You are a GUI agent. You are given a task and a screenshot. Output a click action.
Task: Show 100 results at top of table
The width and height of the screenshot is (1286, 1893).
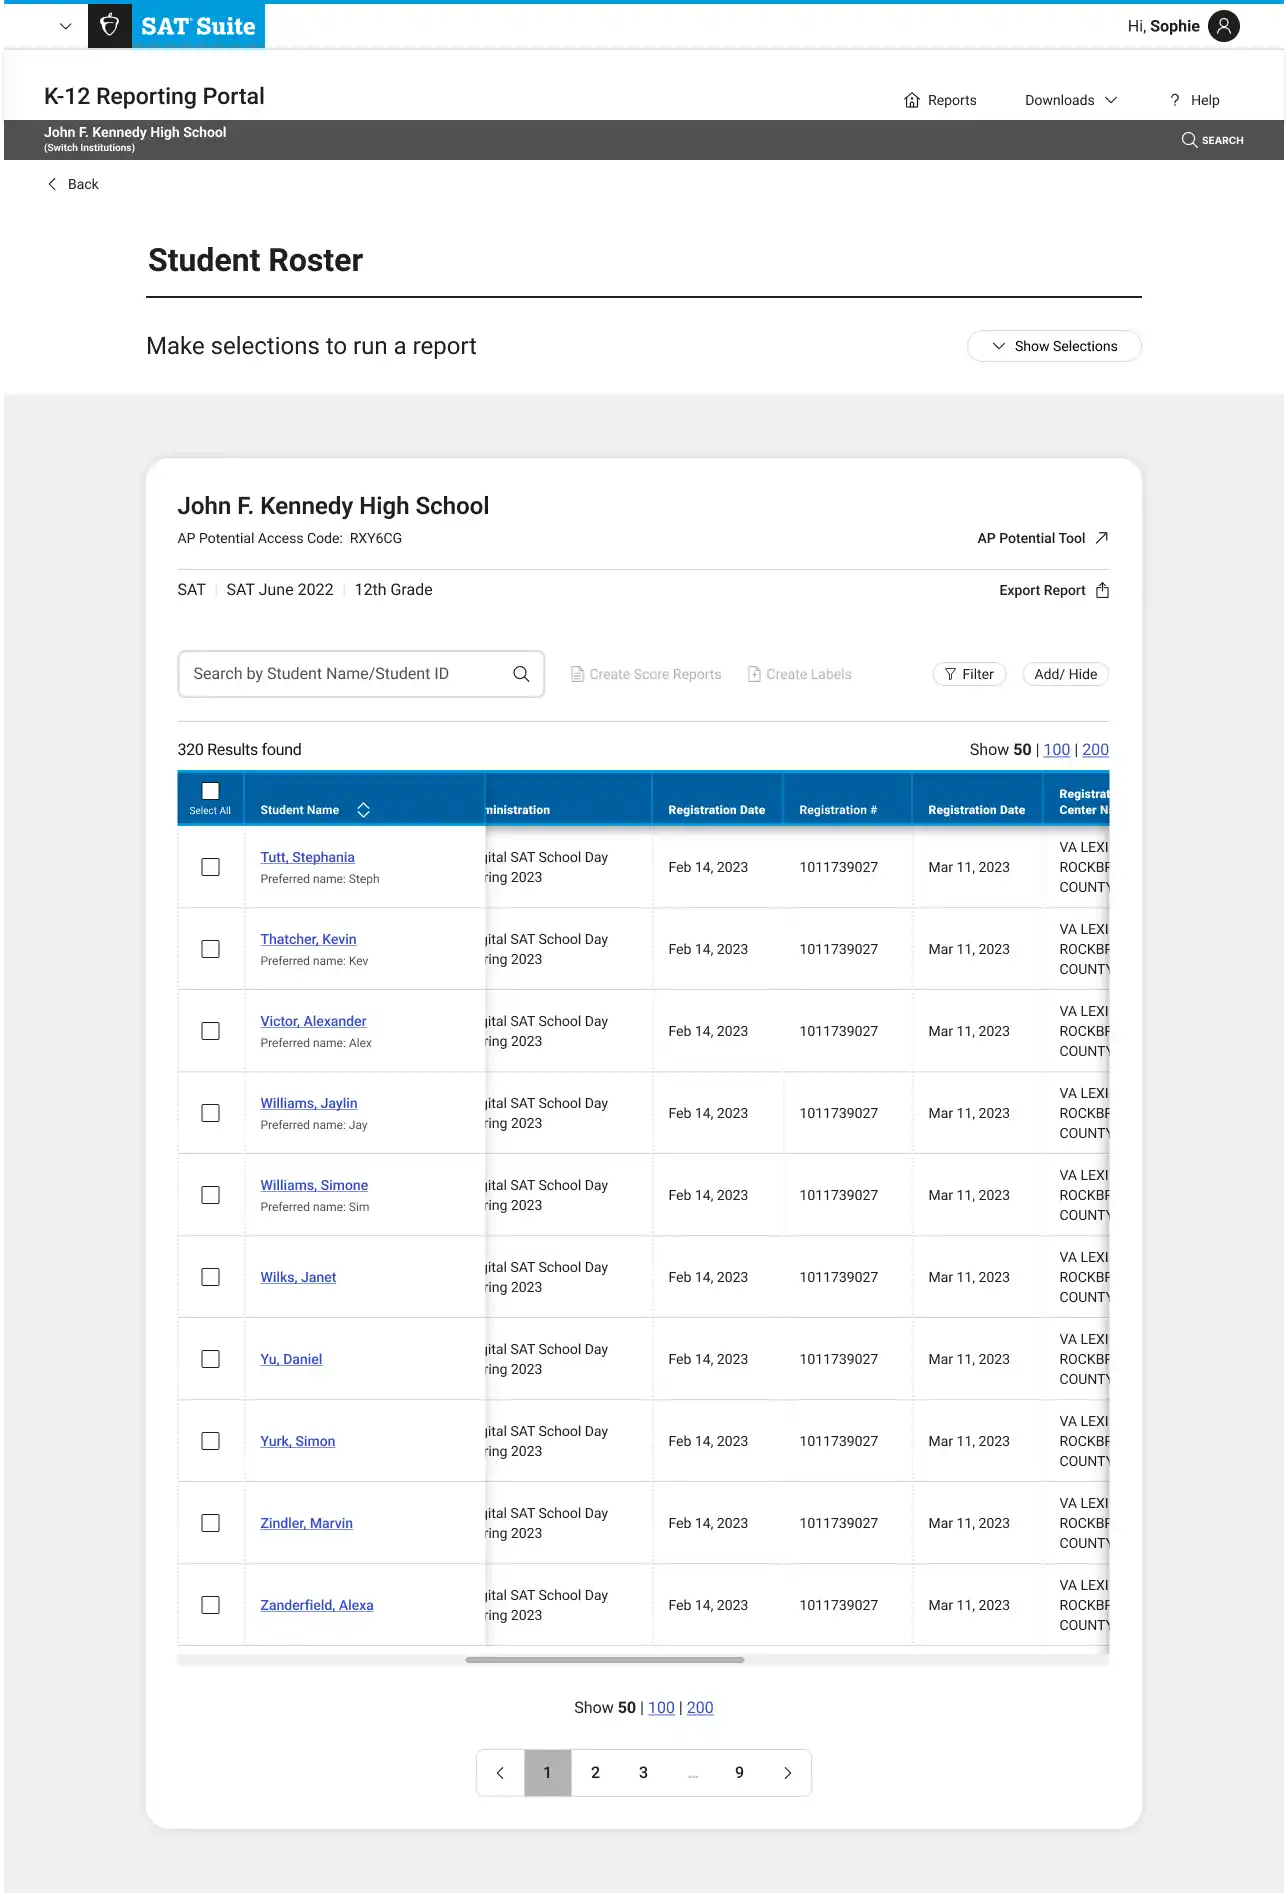(x=1057, y=750)
